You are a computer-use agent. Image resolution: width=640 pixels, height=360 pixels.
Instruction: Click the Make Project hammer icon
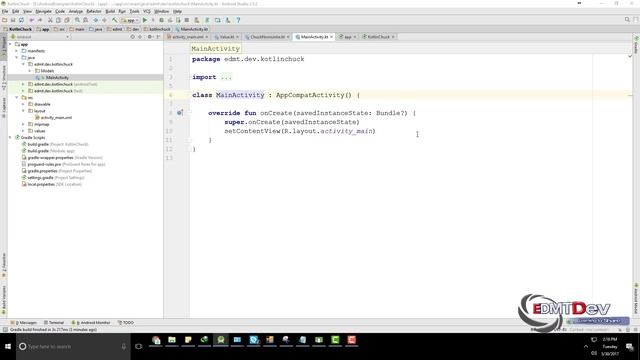(115, 20)
